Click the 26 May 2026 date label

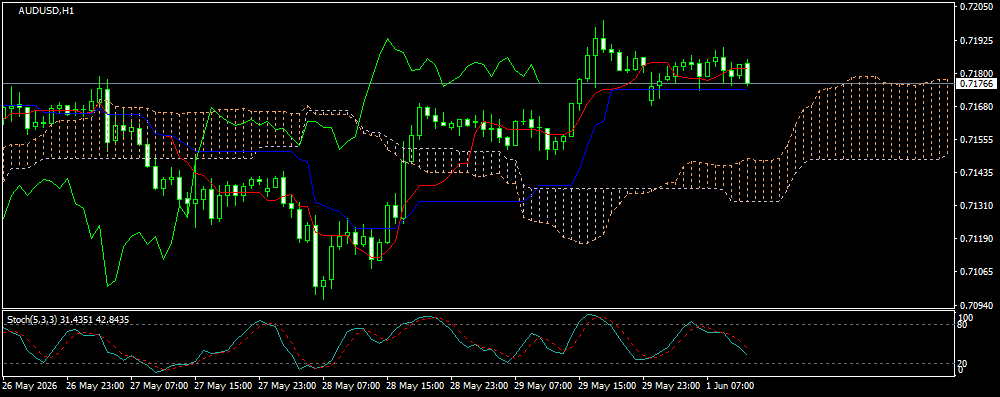[x=29, y=386]
